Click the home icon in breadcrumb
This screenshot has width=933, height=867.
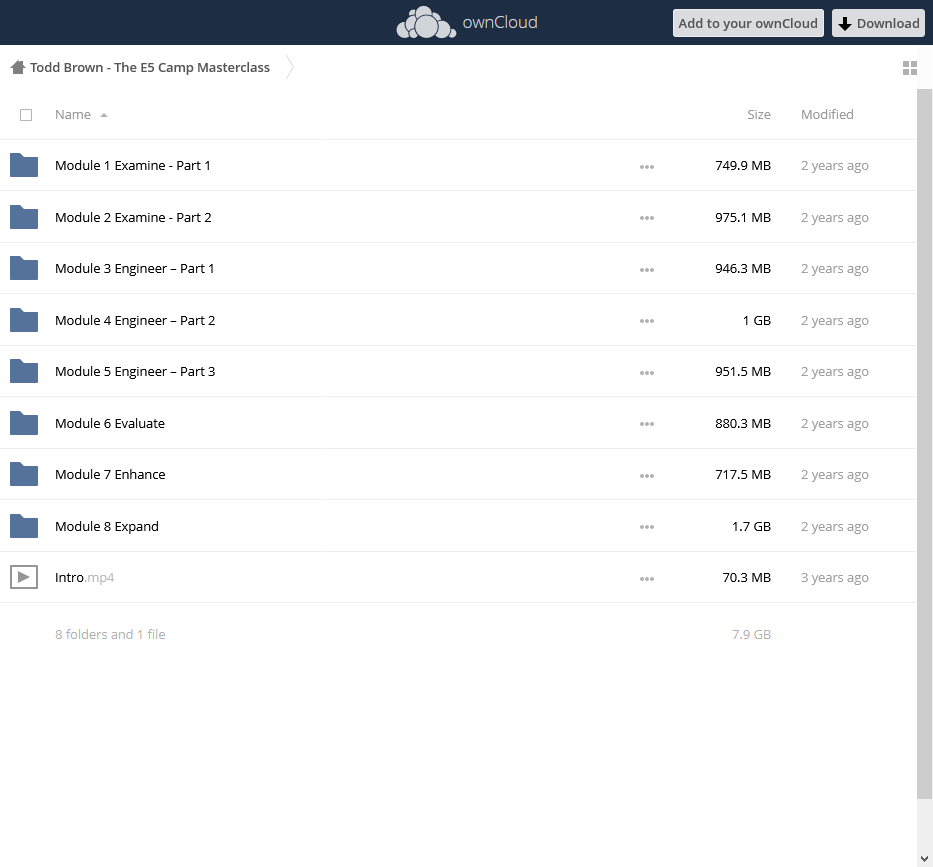pos(18,67)
